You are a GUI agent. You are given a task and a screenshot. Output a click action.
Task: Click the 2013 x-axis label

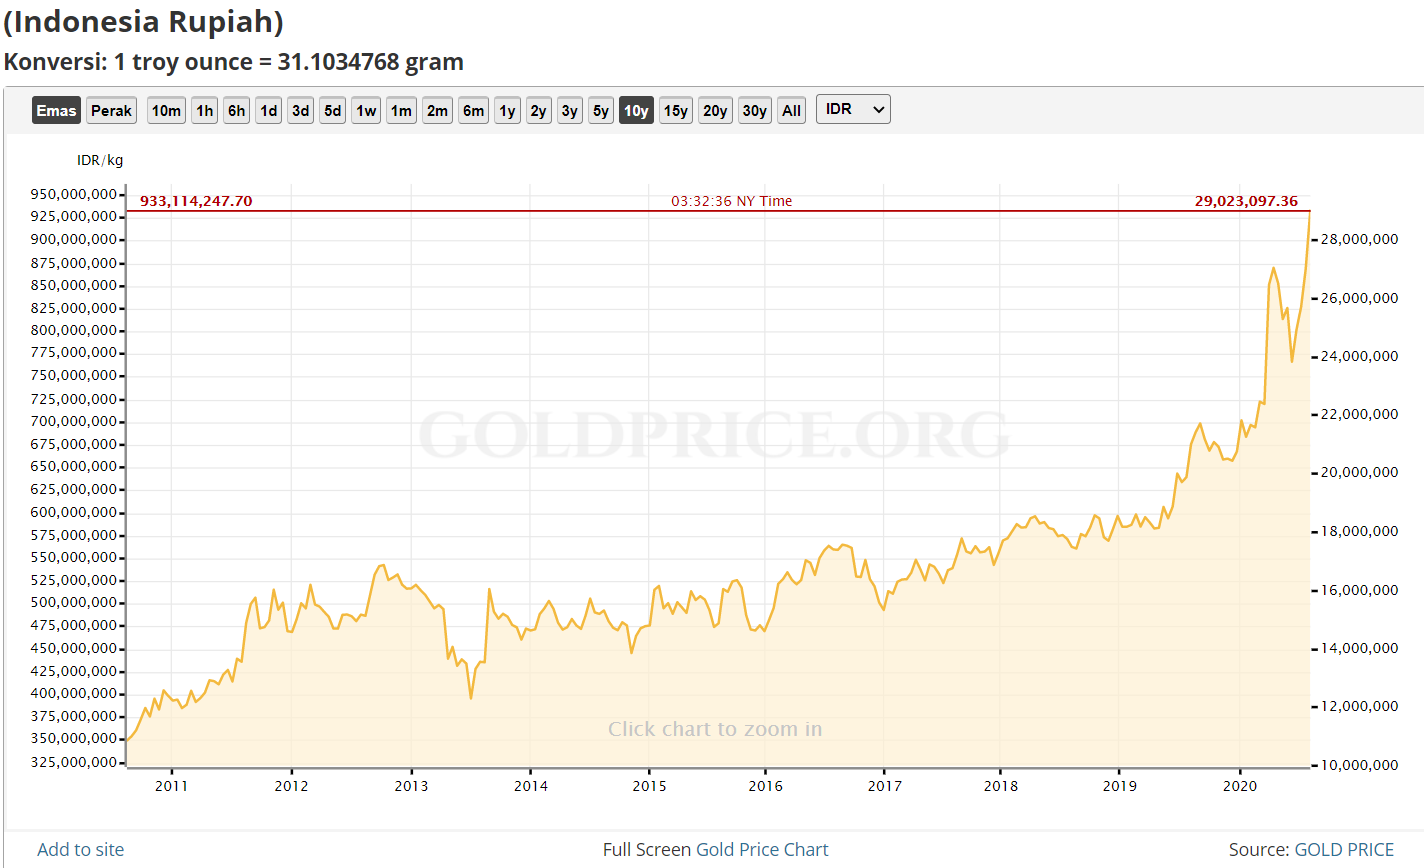click(411, 786)
